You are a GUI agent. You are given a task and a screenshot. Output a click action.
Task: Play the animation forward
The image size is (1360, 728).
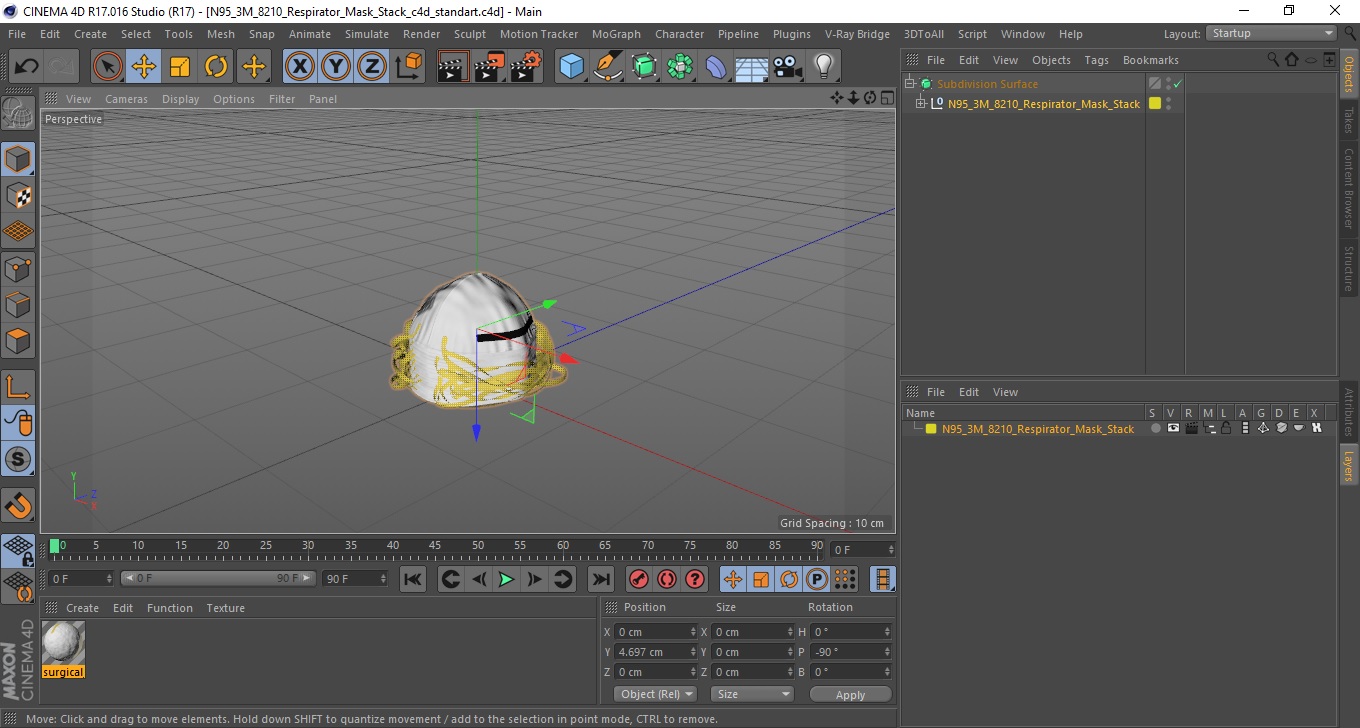point(506,579)
